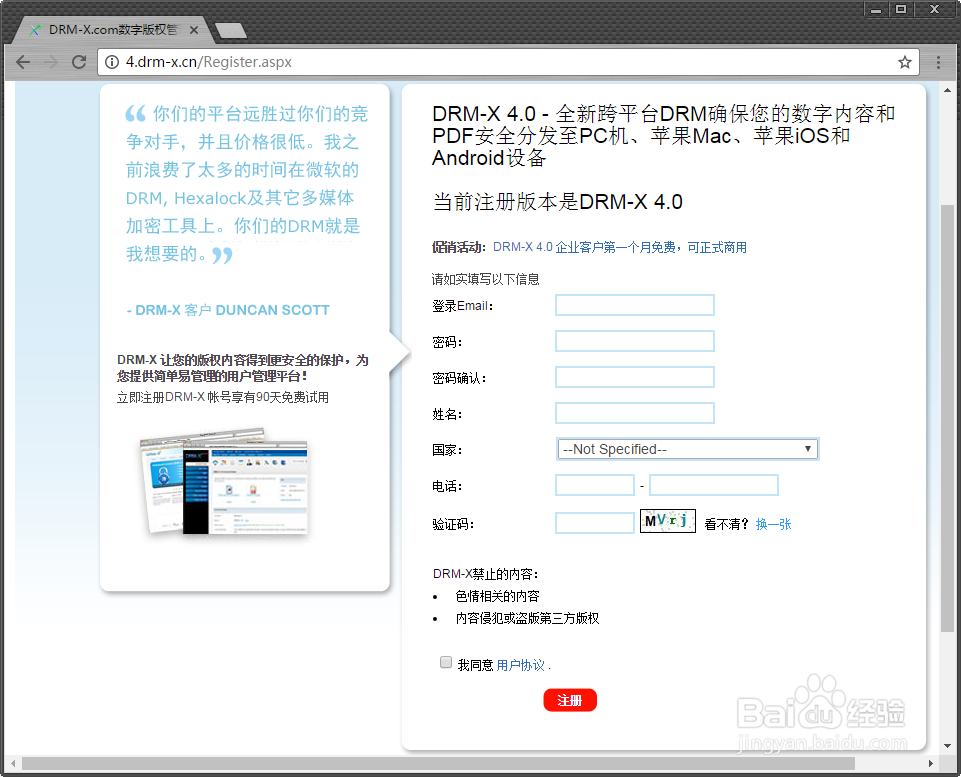
Task: Open the 国家 country dropdown
Action: coord(688,449)
